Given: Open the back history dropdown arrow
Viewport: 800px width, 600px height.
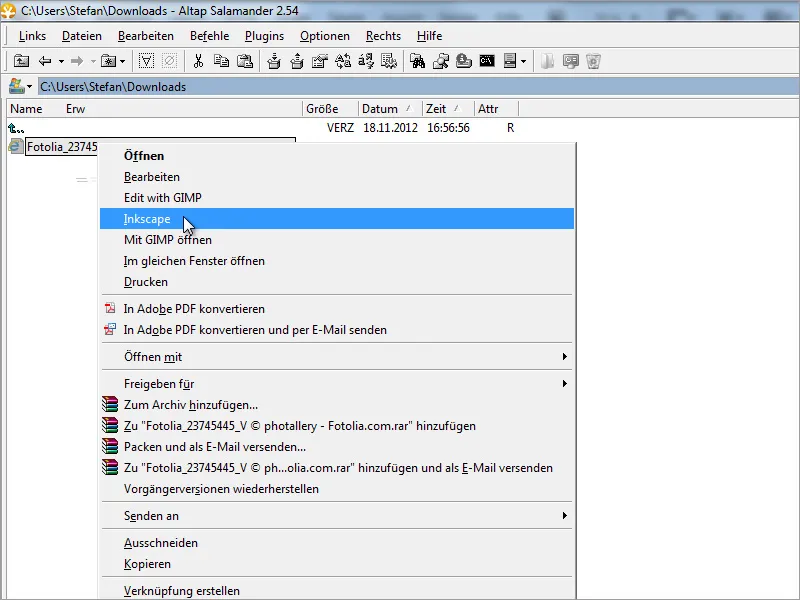Looking at the screenshot, I should 61,62.
